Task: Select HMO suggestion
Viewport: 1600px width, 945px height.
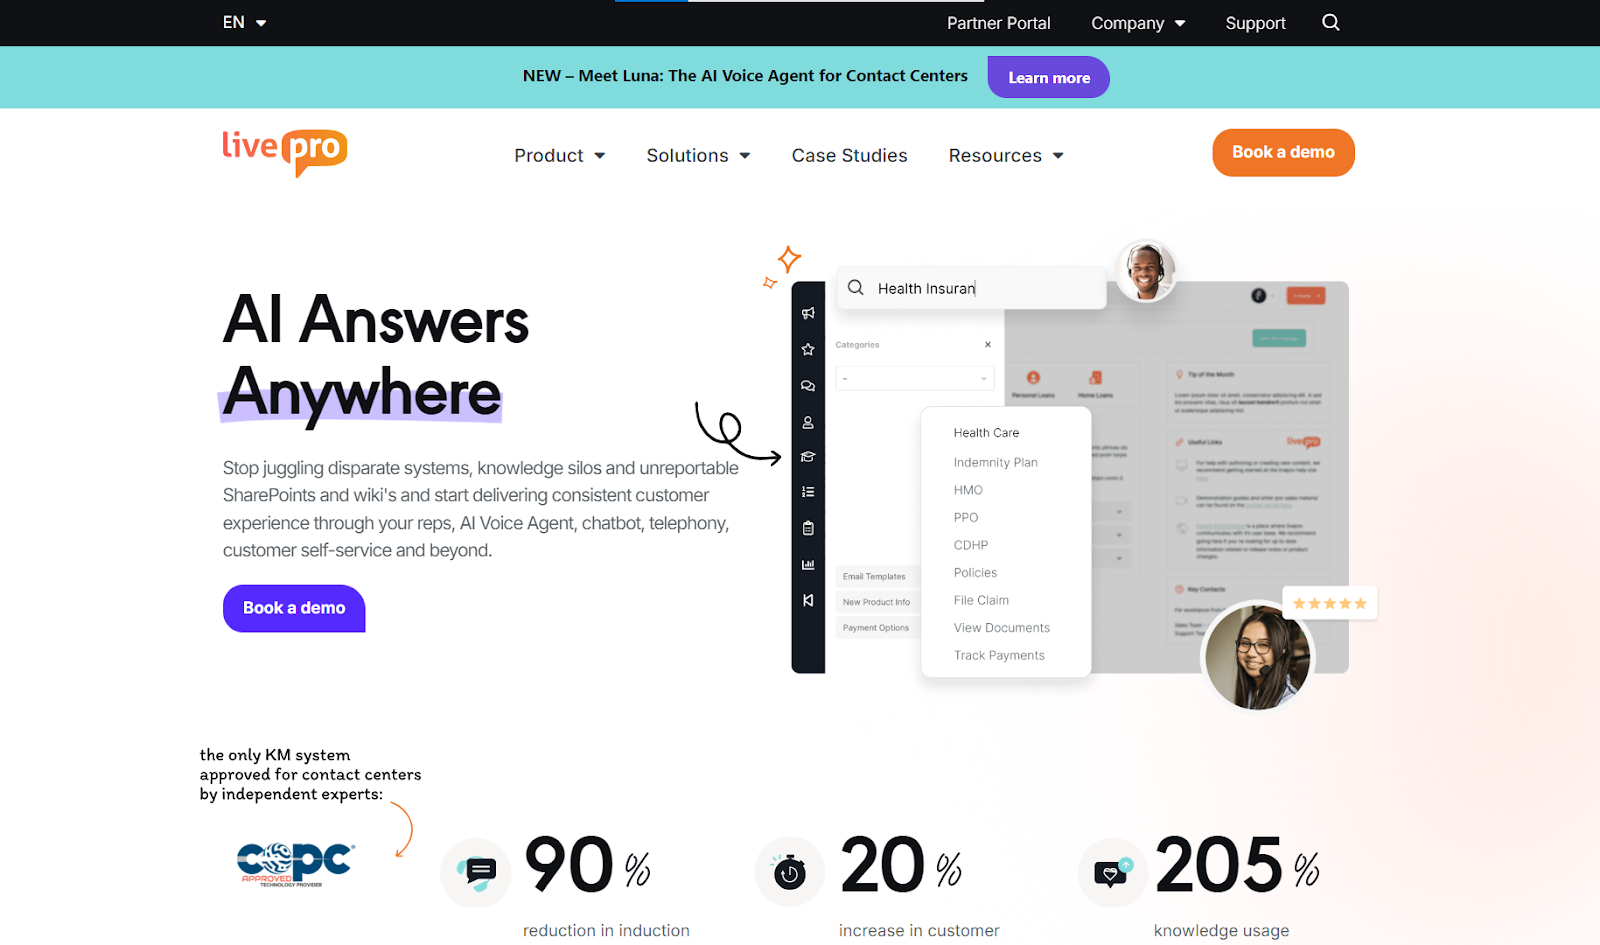Action: click(968, 490)
